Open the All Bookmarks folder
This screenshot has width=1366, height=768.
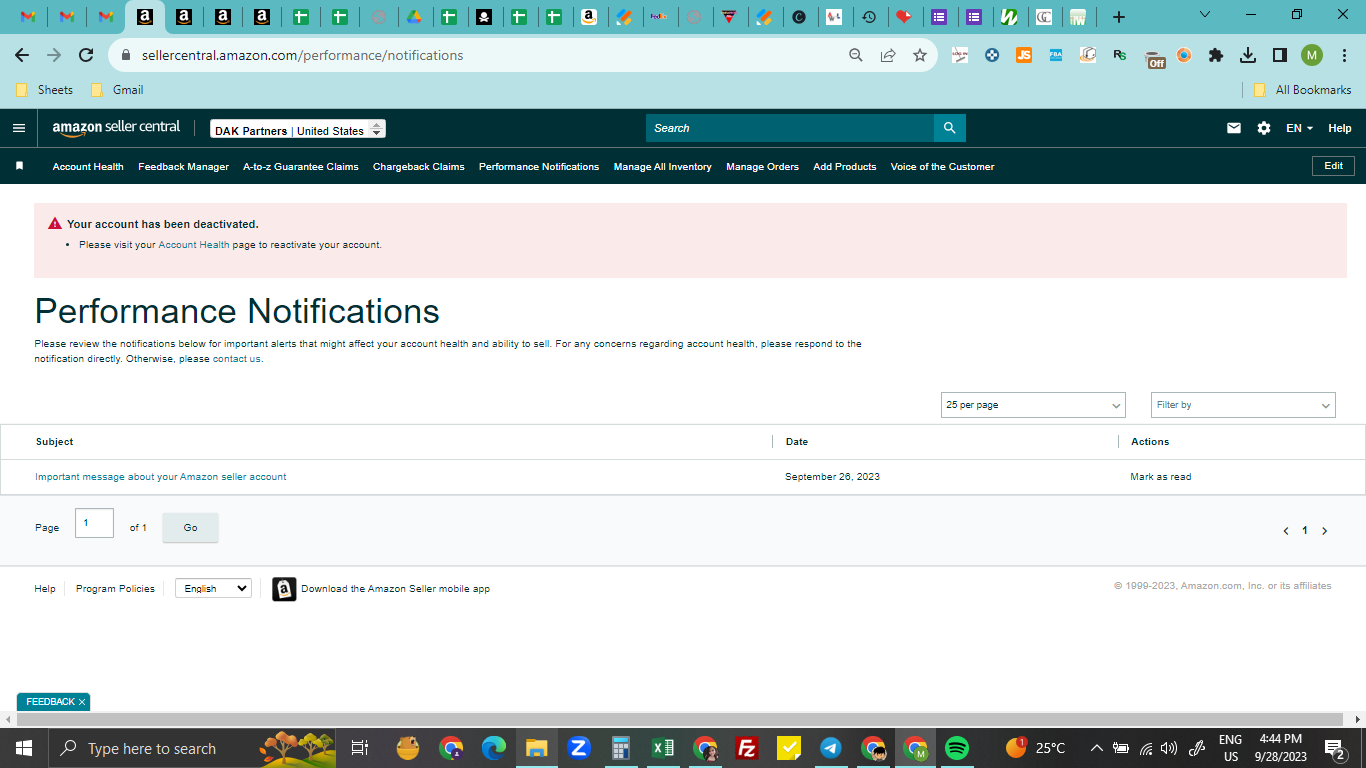(x=1302, y=90)
